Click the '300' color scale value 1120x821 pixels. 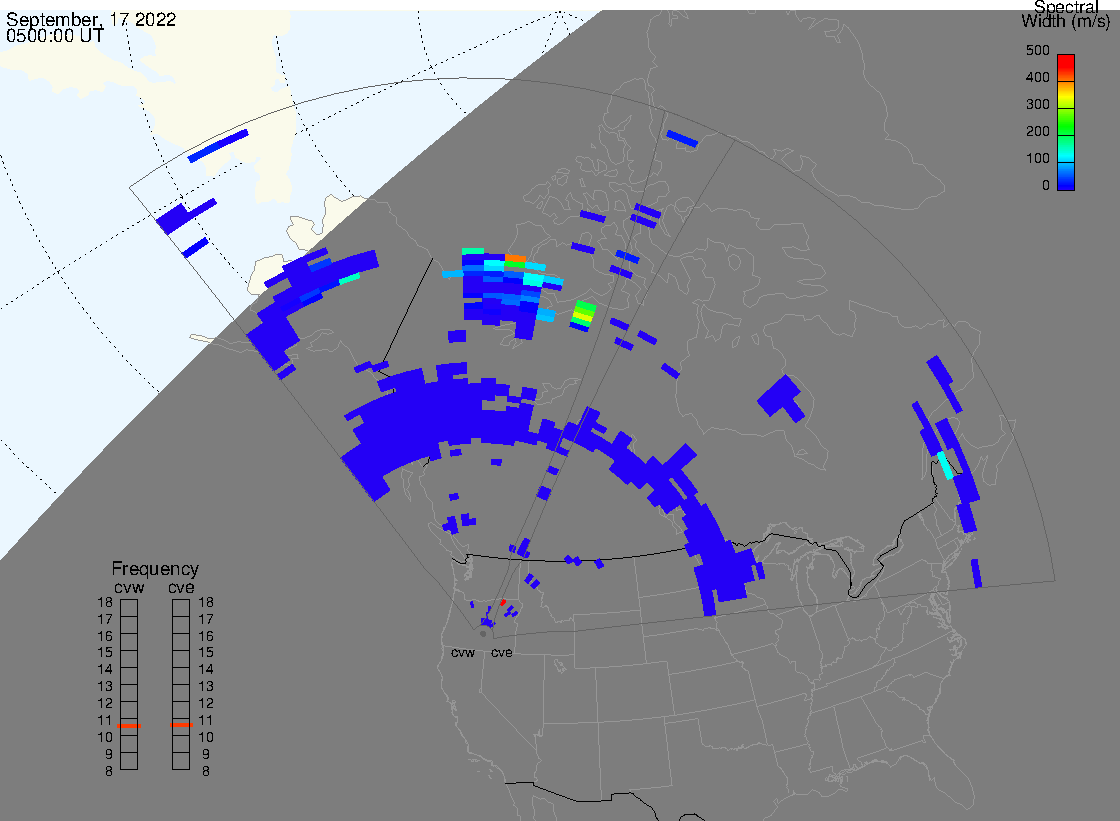click(1037, 104)
